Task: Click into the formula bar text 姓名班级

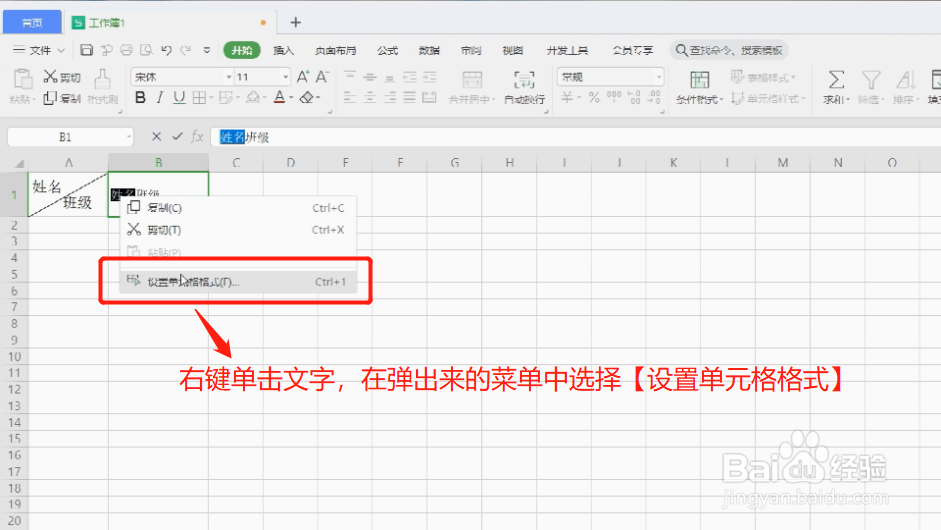Action: (x=244, y=137)
